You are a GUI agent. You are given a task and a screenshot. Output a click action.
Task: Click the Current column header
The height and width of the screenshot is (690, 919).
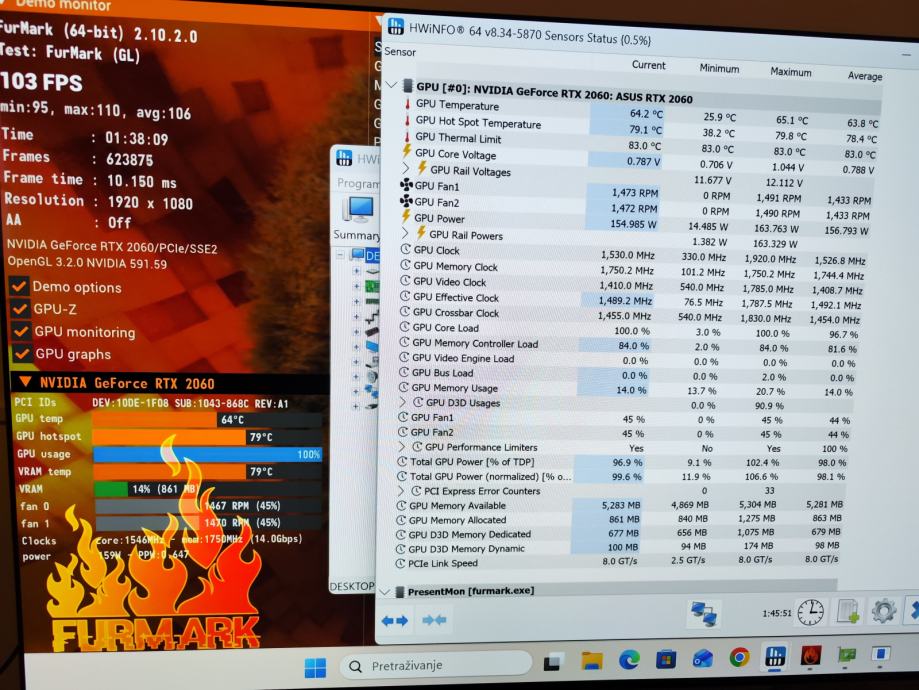(x=648, y=64)
